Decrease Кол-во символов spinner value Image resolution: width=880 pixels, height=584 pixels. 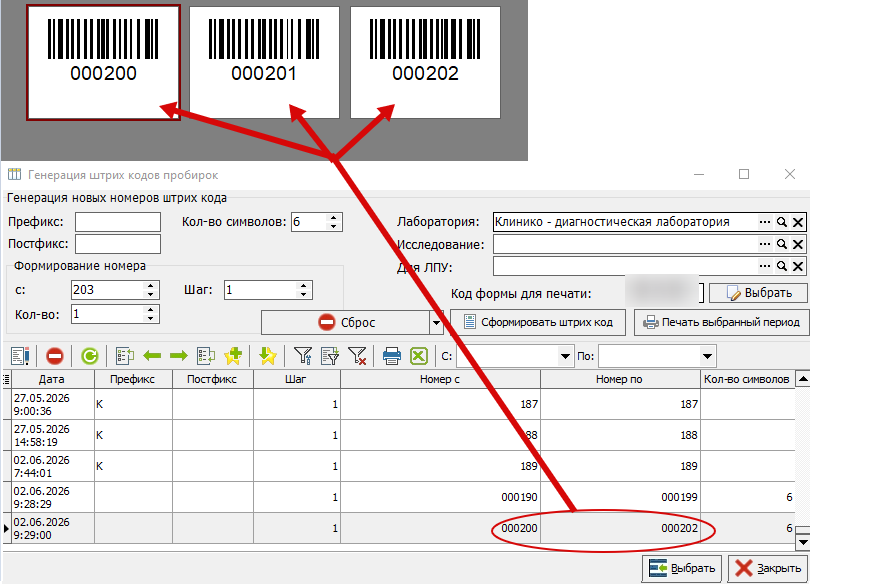click(333, 226)
